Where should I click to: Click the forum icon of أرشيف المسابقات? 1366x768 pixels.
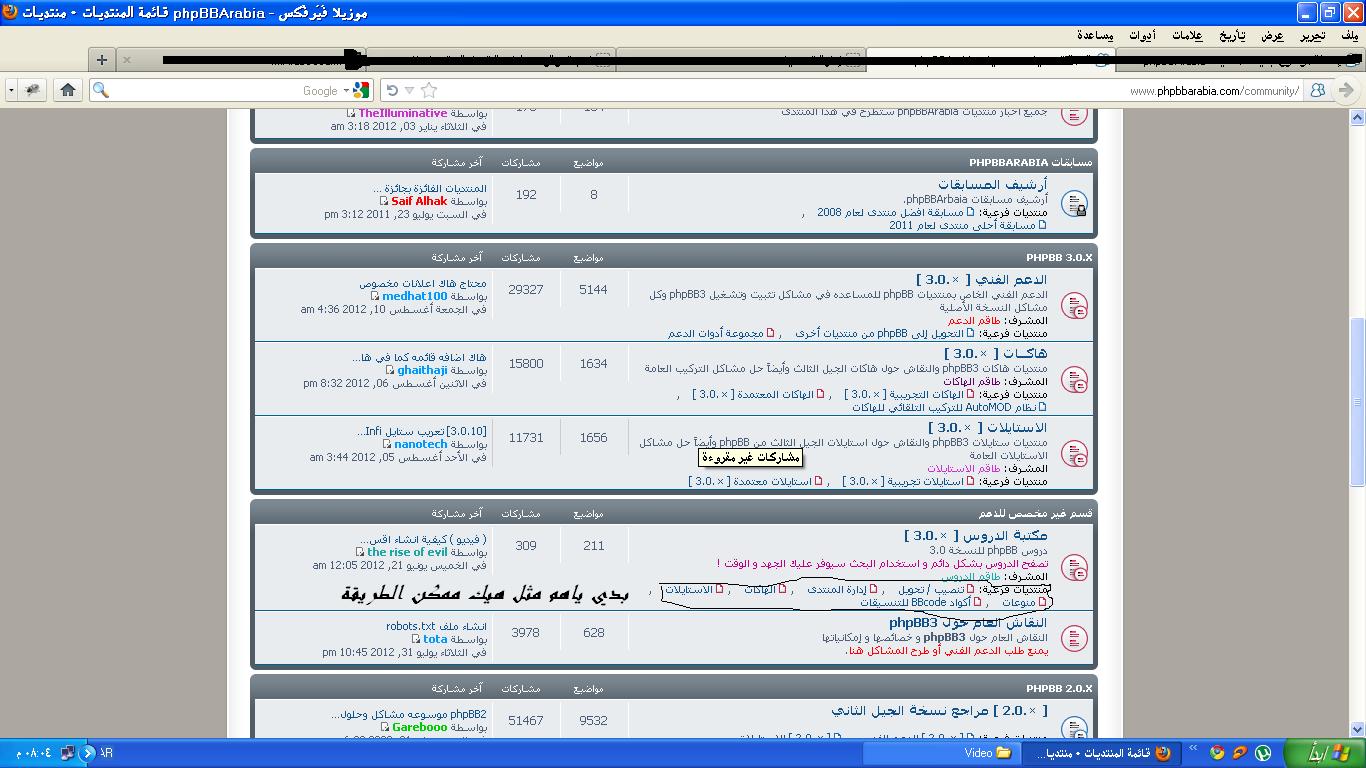1074,204
